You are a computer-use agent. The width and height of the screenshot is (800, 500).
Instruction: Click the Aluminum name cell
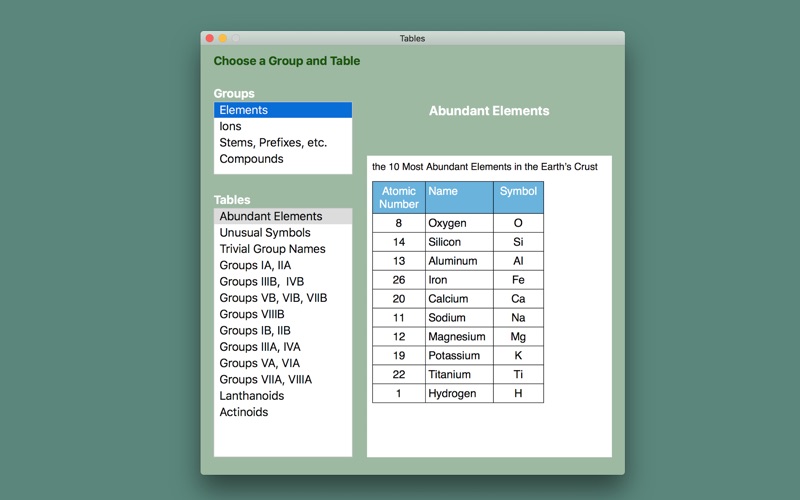pos(459,261)
